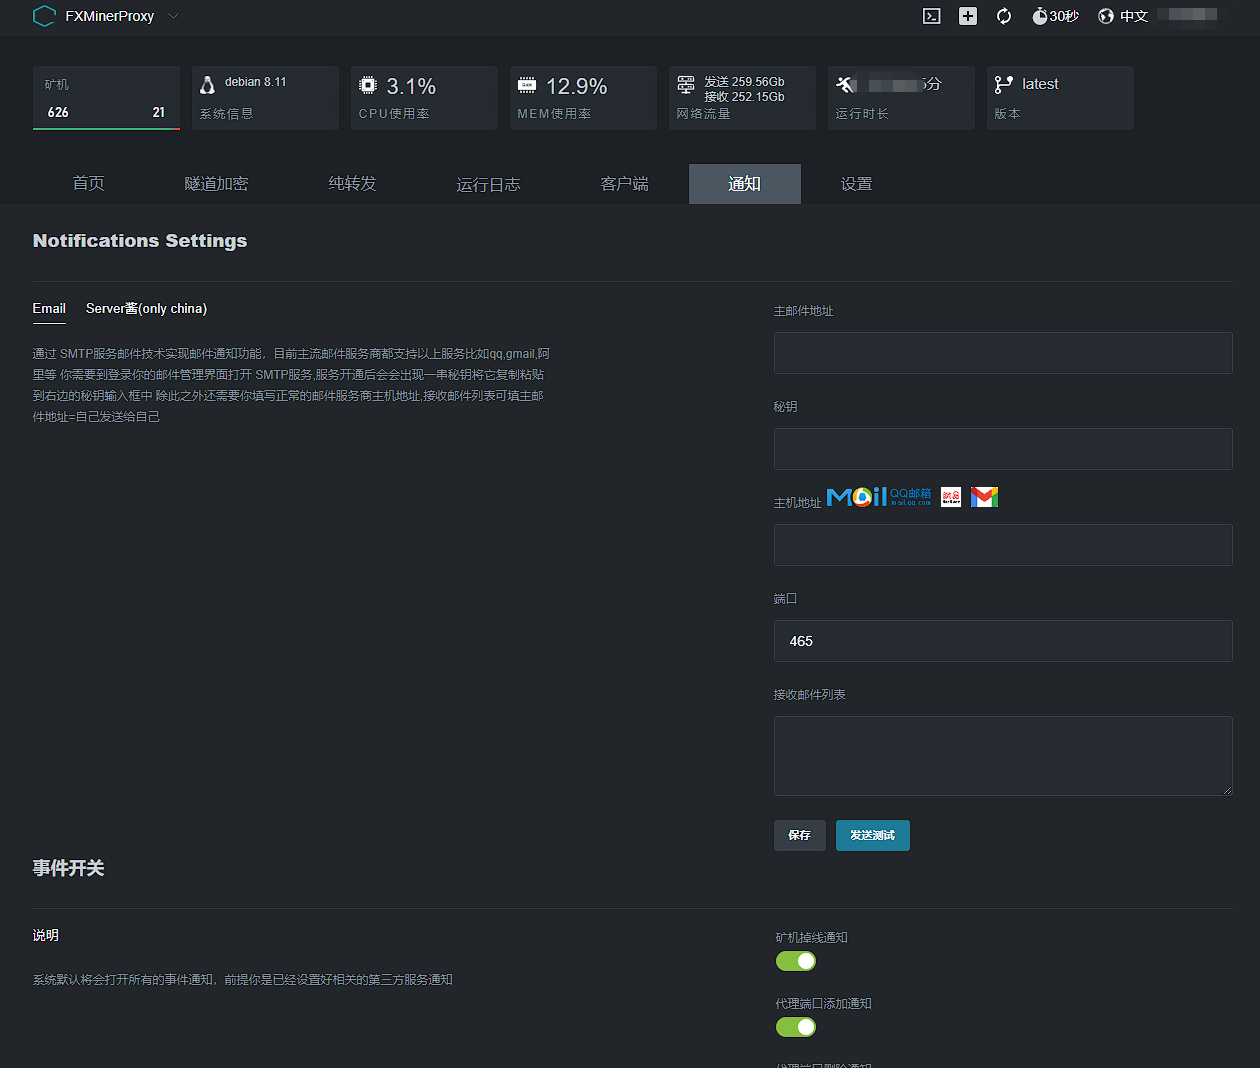1260x1068 pixels.
Task: Select the Email sub-tab
Action: click(49, 309)
